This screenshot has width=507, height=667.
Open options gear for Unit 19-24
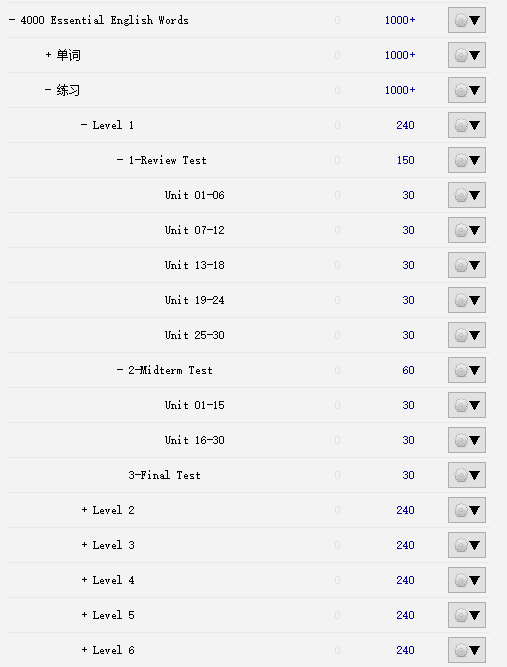point(467,300)
